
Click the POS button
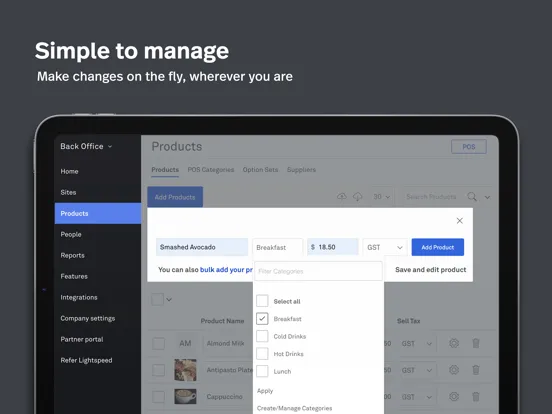click(469, 146)
